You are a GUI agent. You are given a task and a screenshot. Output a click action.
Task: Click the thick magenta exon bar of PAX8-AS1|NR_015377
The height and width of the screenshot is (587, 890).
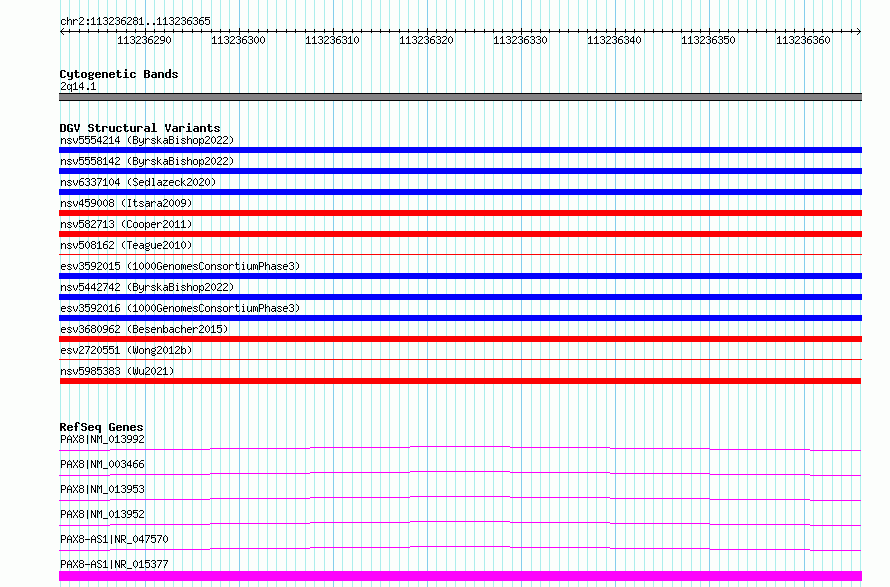(x=460, y=576)
